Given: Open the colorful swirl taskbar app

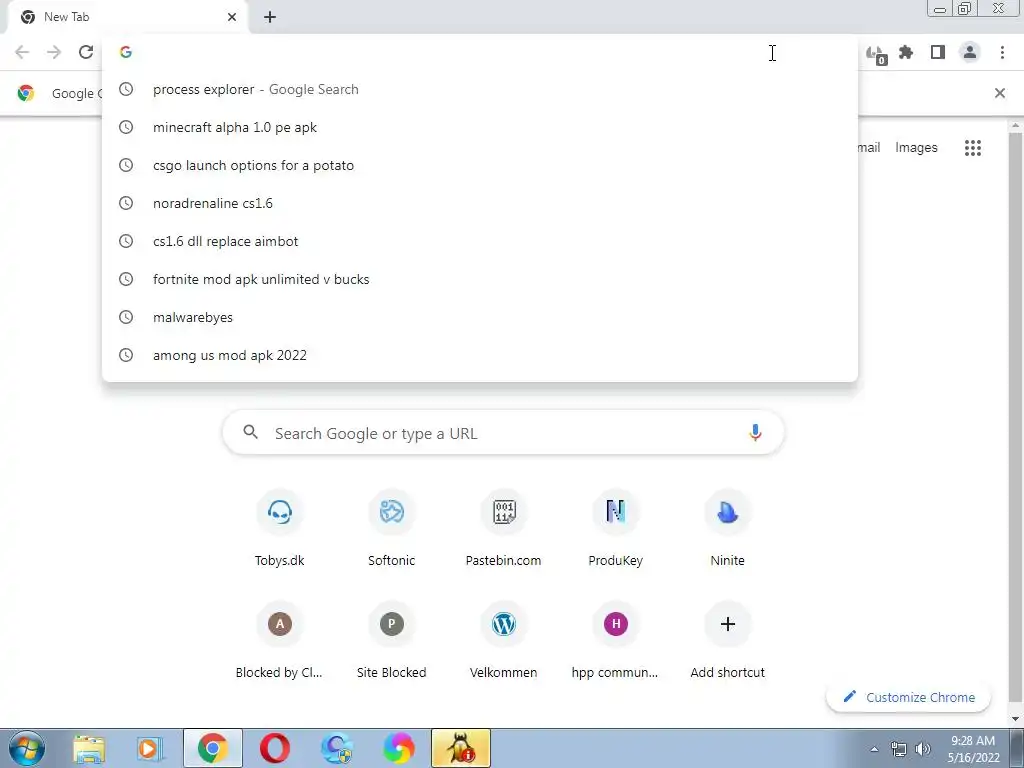Looking at the screenshot, I should pos(398,748).
